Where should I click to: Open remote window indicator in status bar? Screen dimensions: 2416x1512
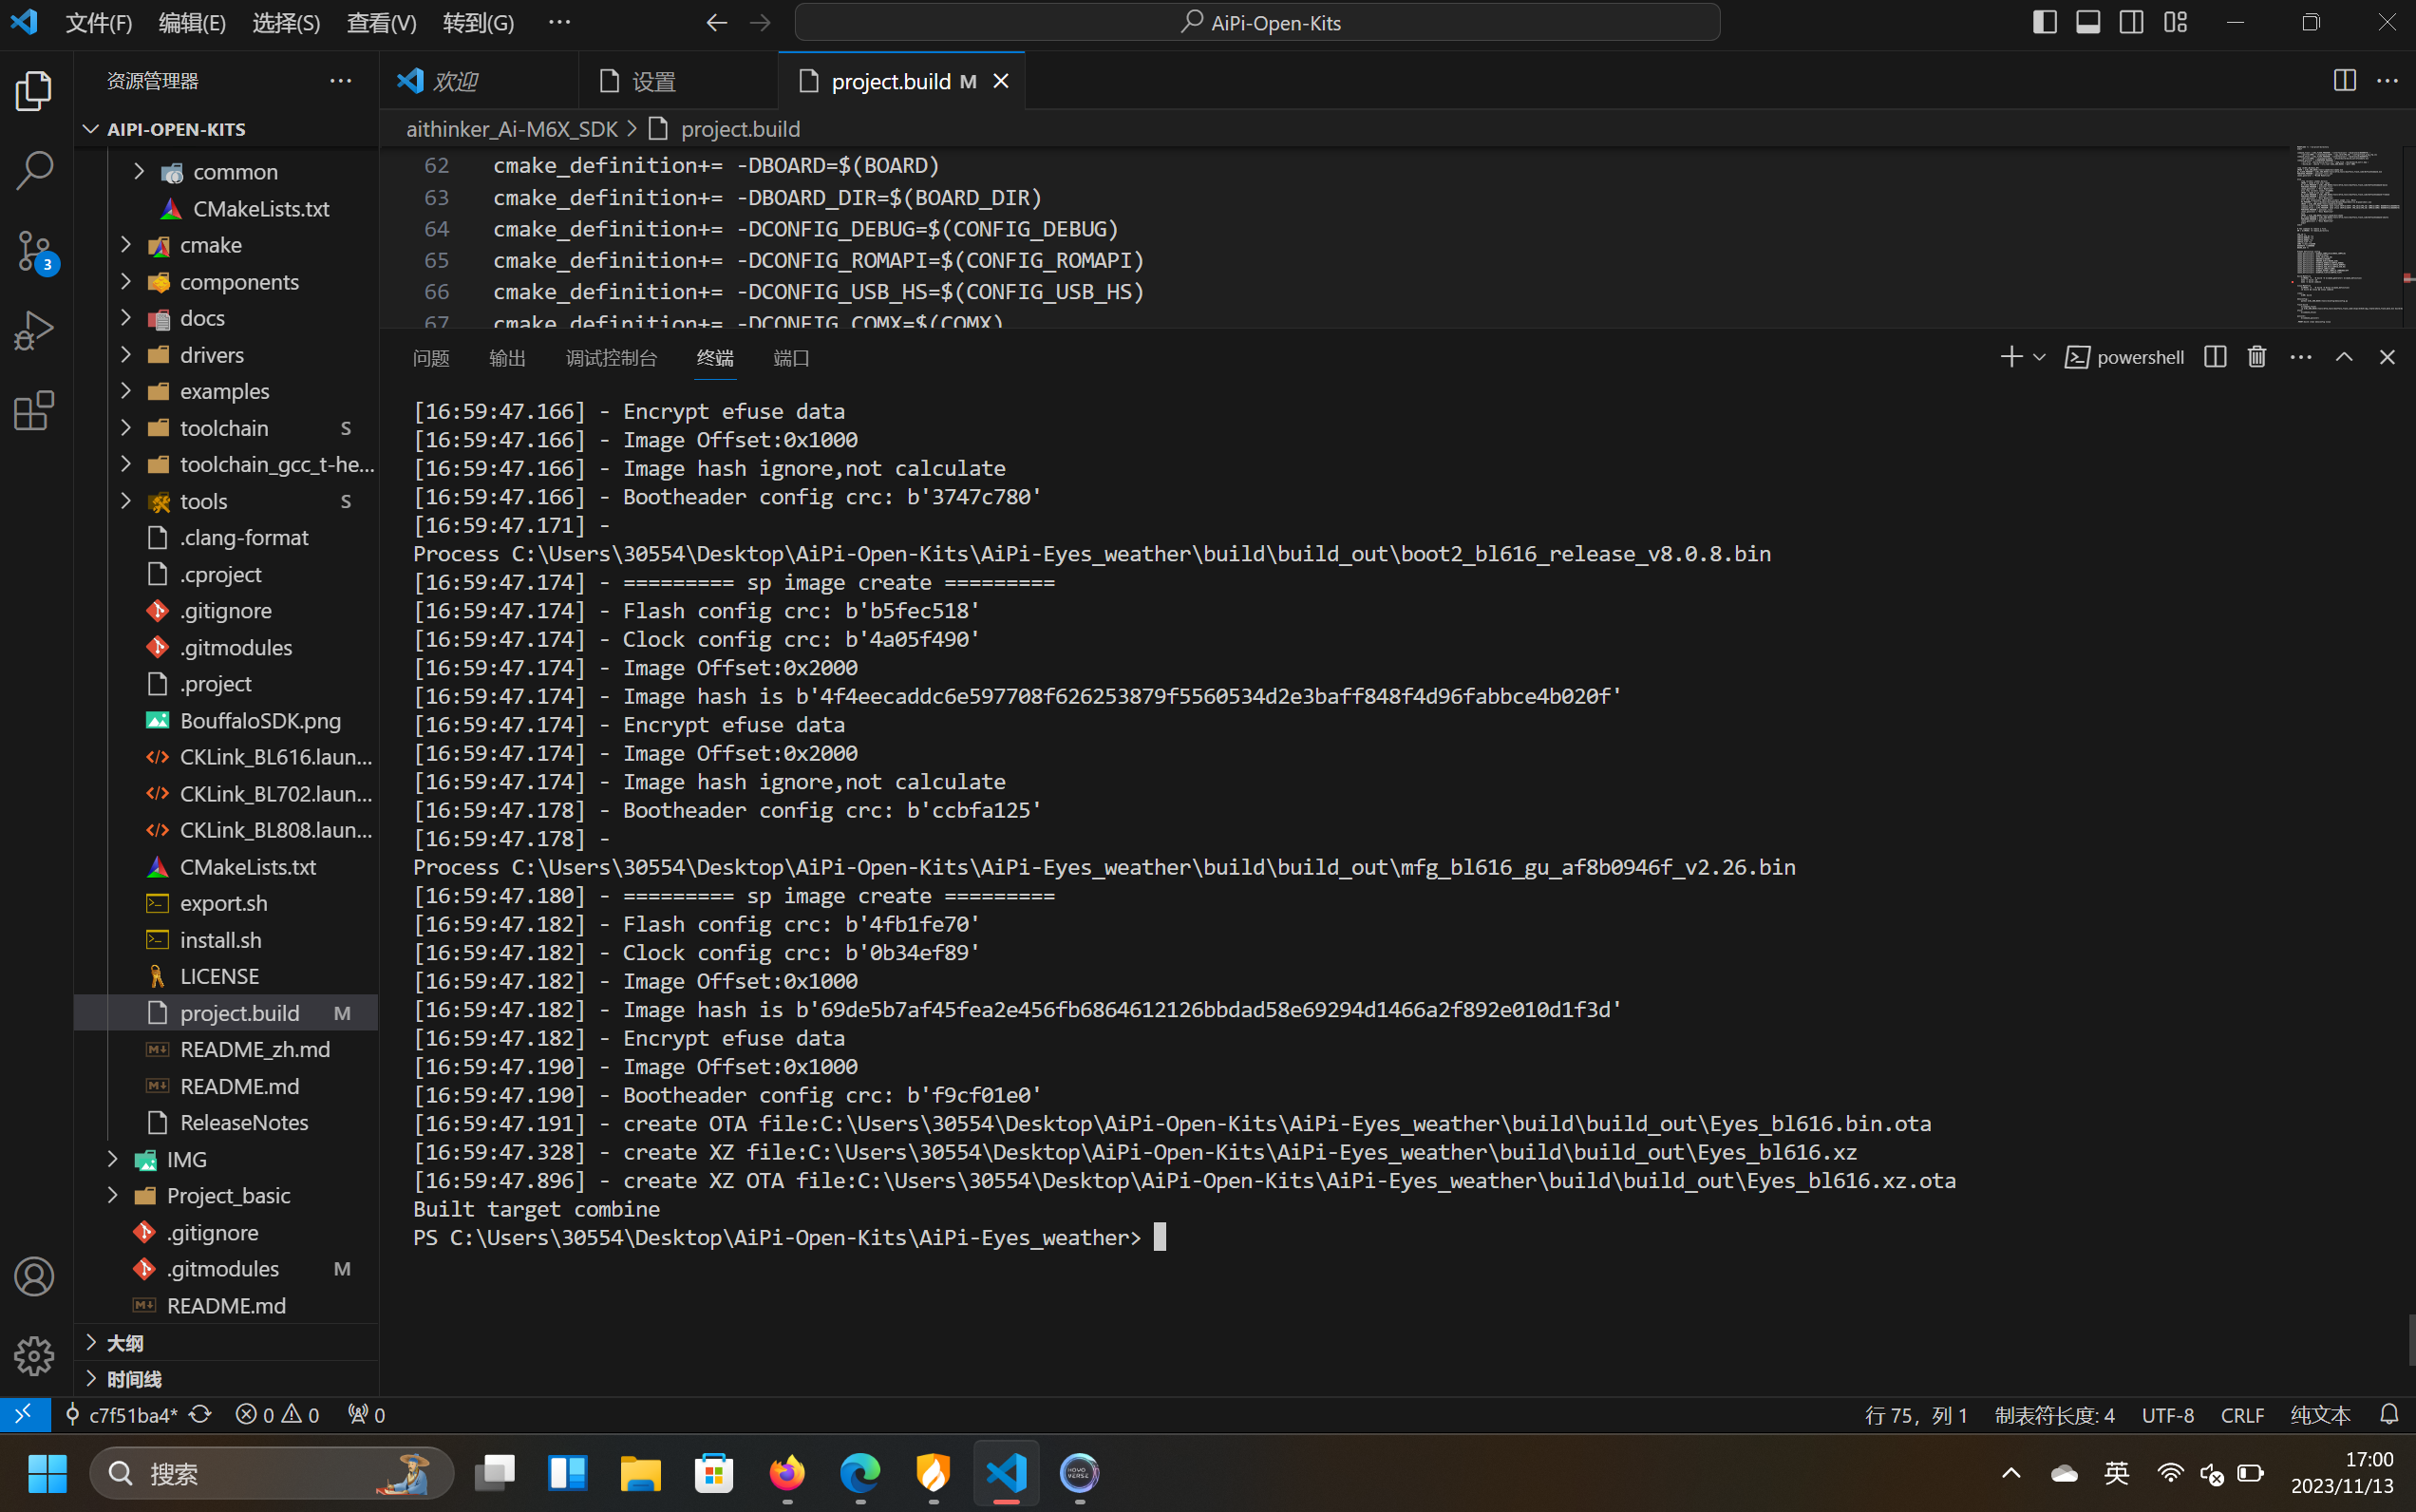(x=24, y=1414)
